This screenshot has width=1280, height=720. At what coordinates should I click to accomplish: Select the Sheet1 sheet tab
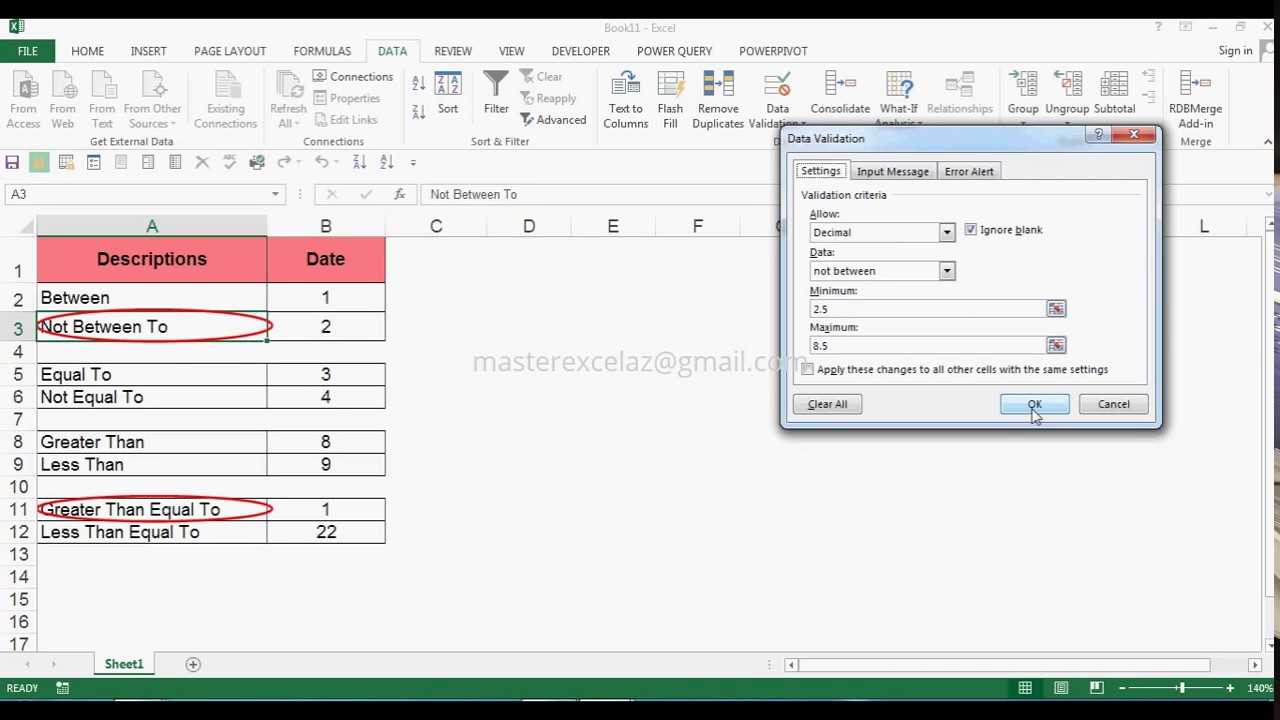click(x=124, y=664)
